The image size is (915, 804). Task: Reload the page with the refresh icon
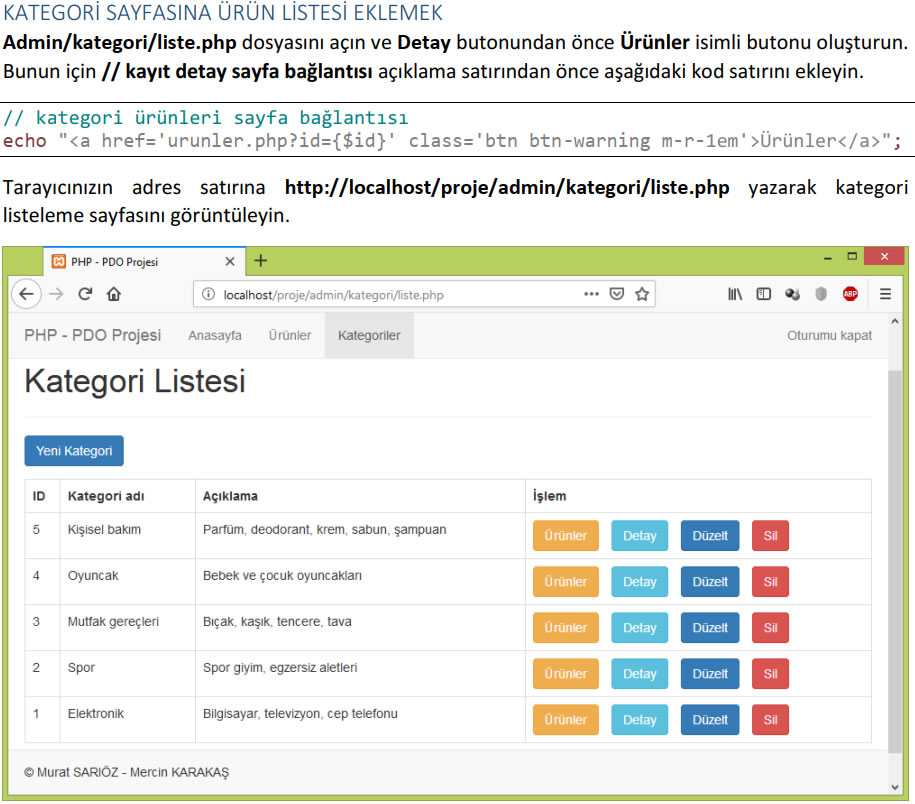pos(85,294)
